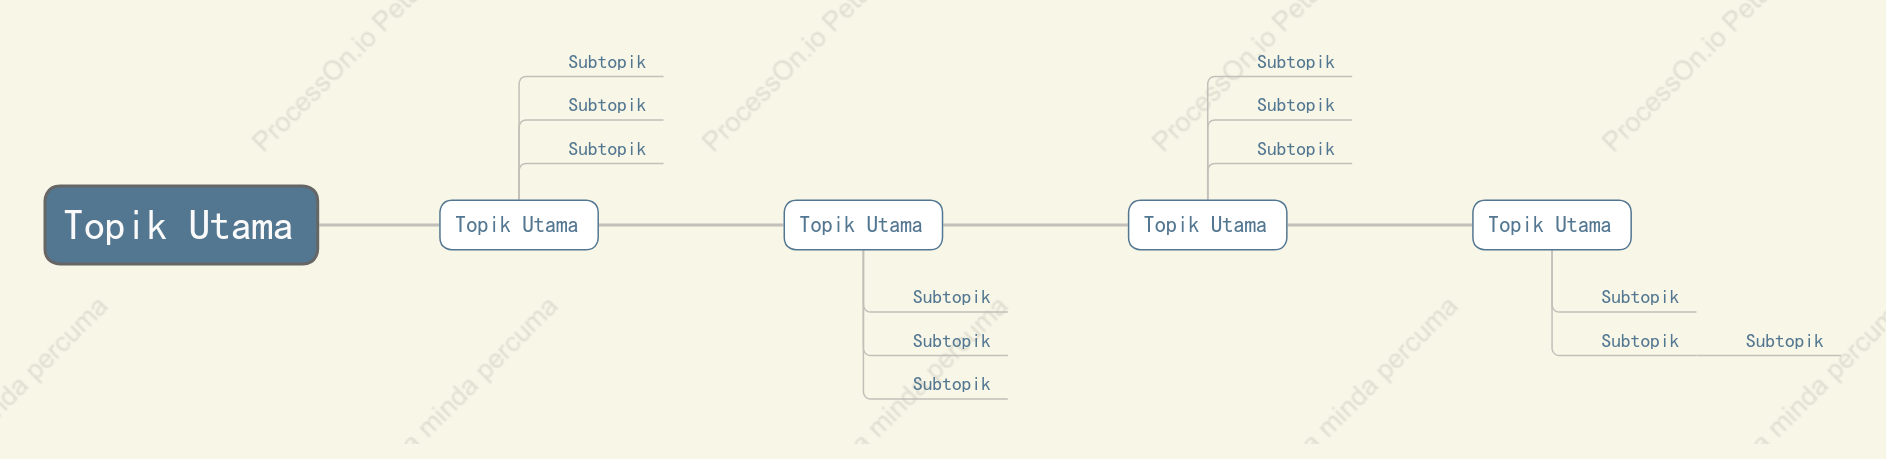Click the first Subtopik under the fourth branch

coord(1640,297)
